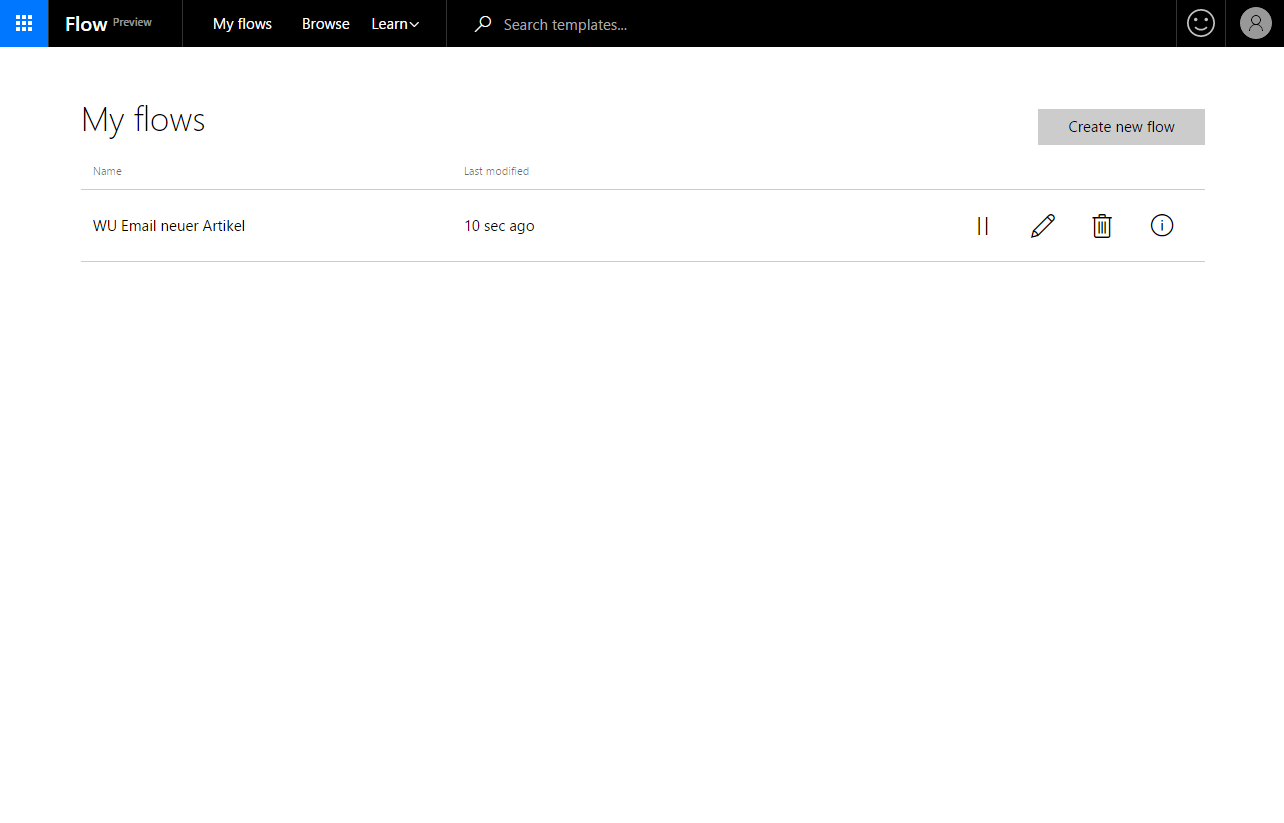Click the Create new flow button

tap(1121, 127)
